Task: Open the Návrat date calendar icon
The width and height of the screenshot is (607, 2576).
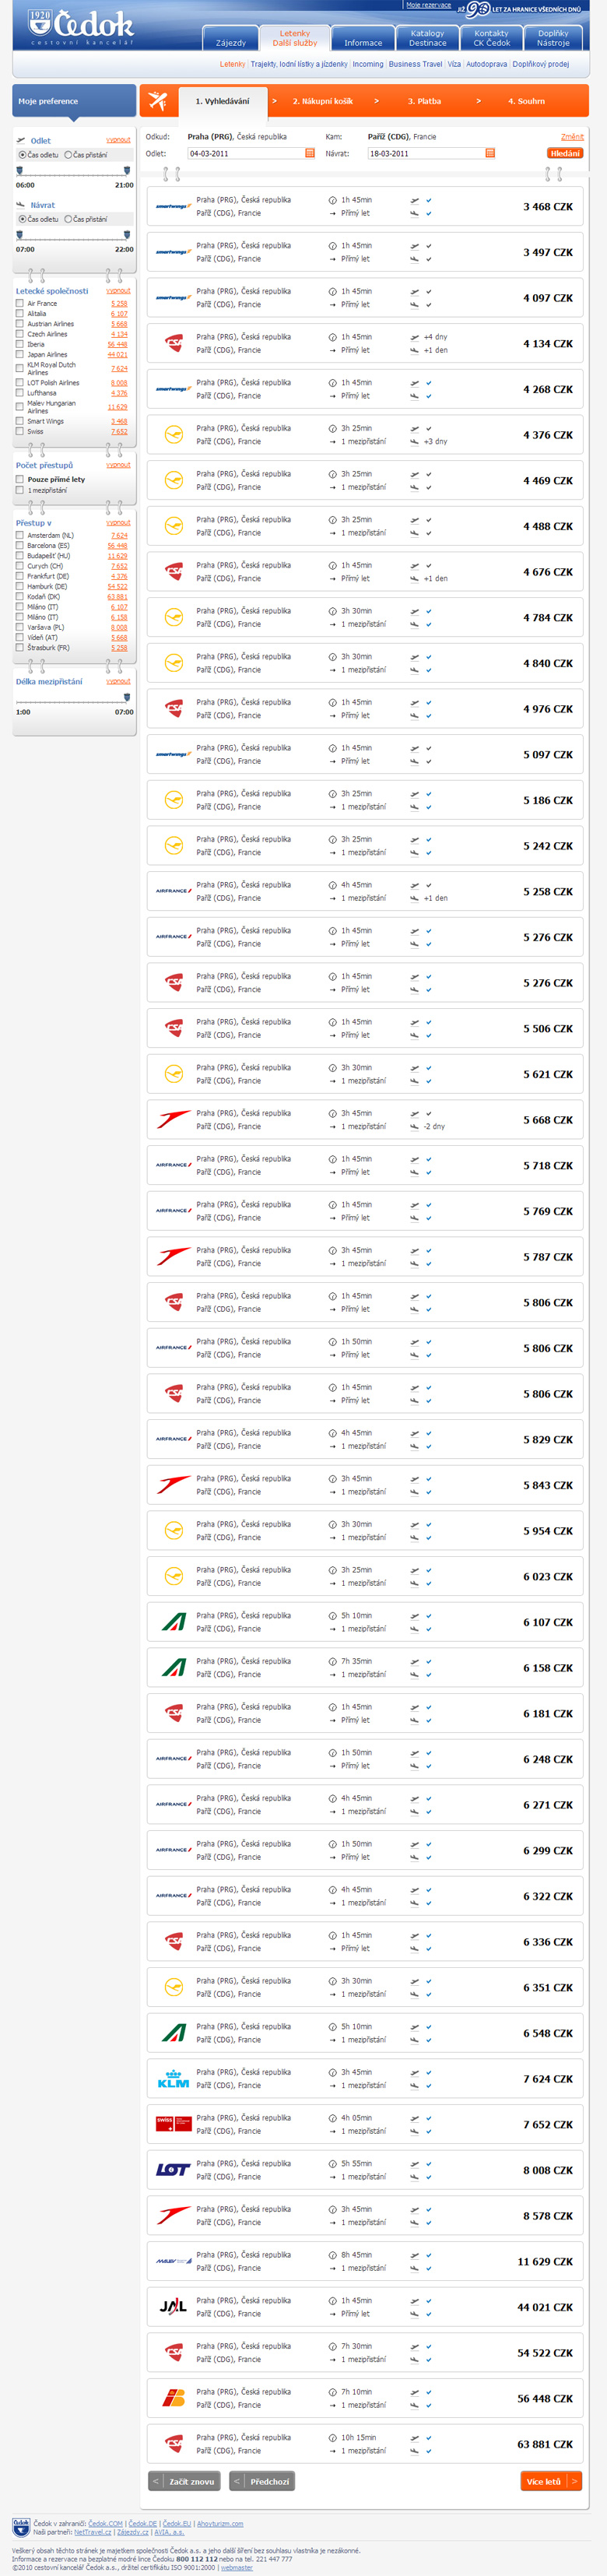Action: 490,153
